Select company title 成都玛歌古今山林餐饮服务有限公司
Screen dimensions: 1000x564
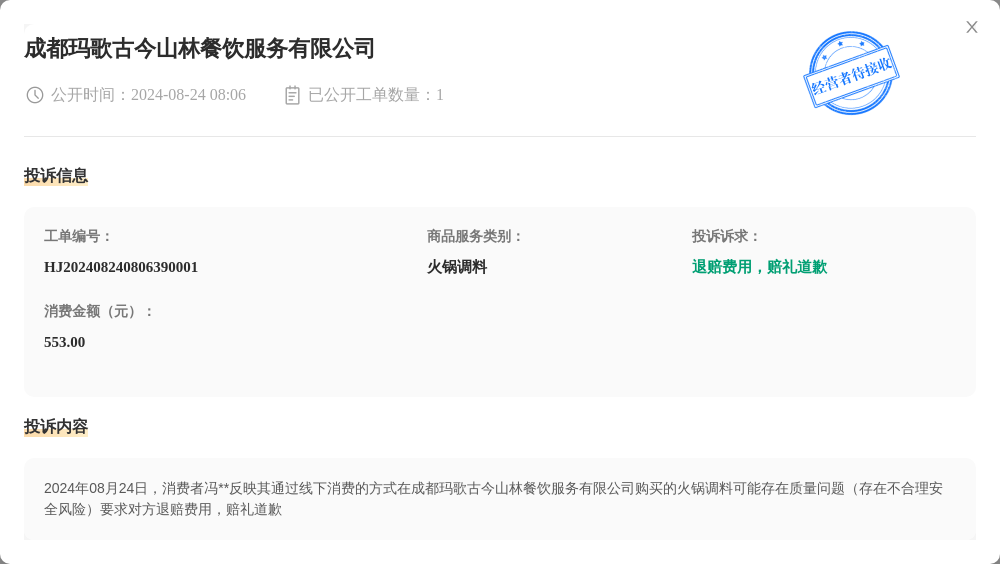point(199,48)
